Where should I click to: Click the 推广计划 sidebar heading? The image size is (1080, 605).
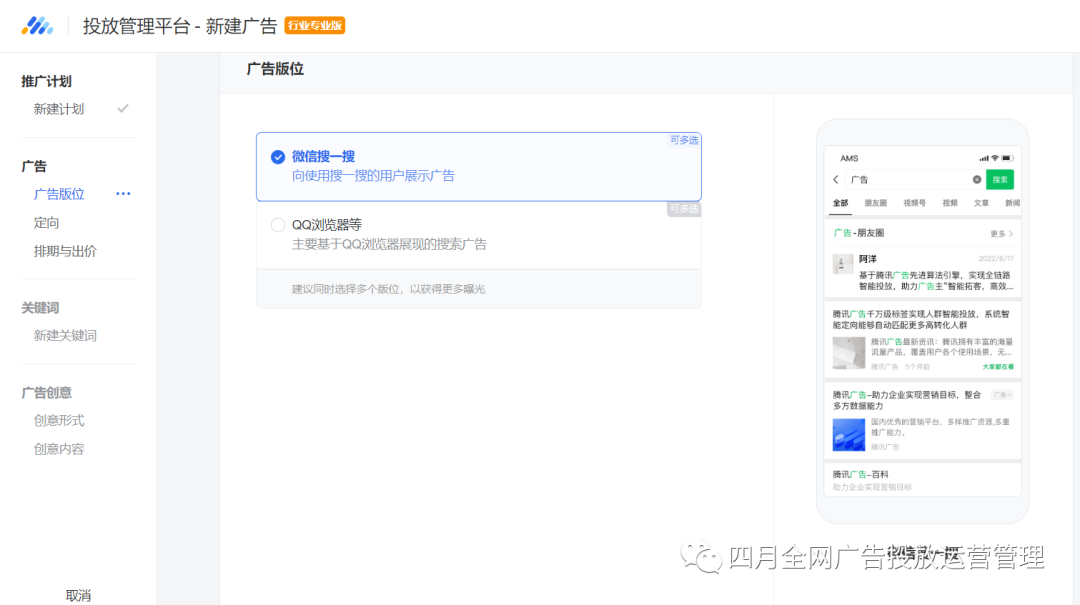tap(46, 81)
